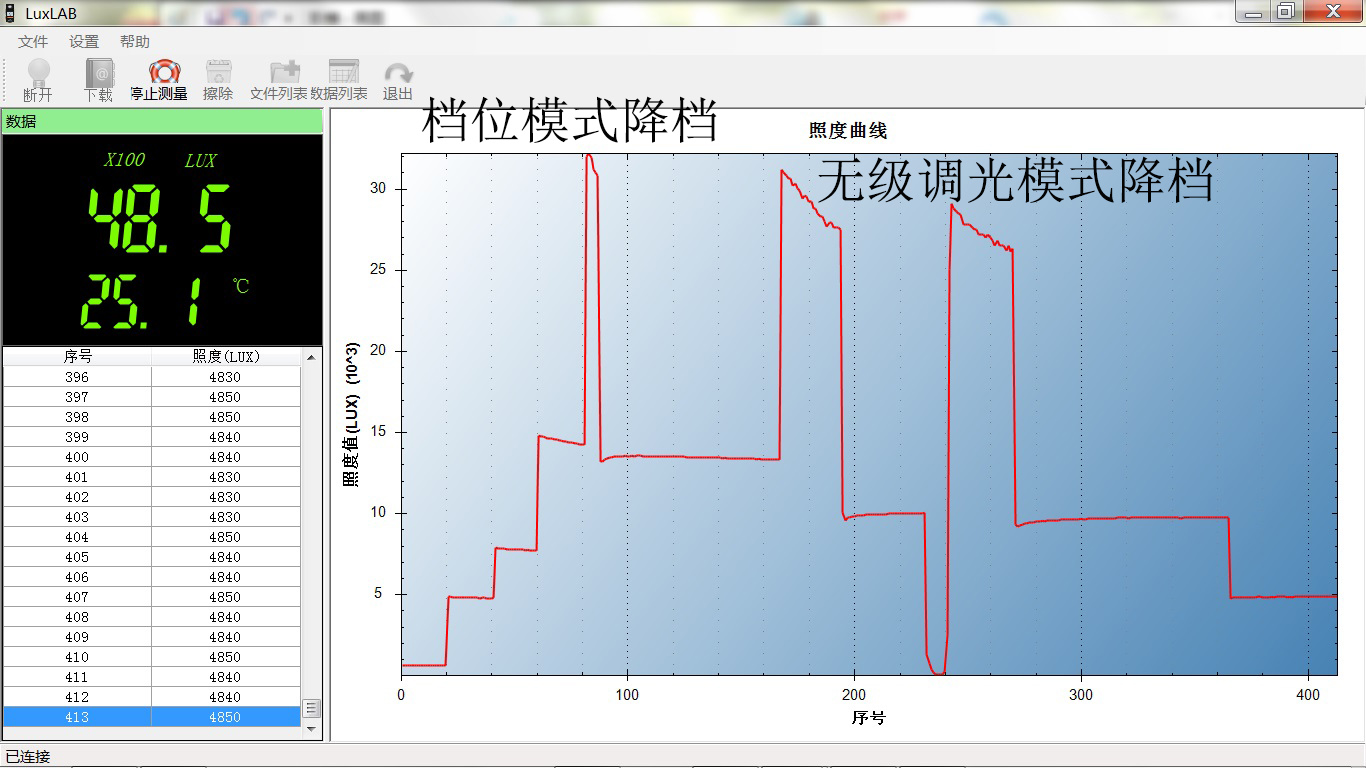
Task: Click the 无级调光模式降档 annotation text
Action: [1016, 181]
